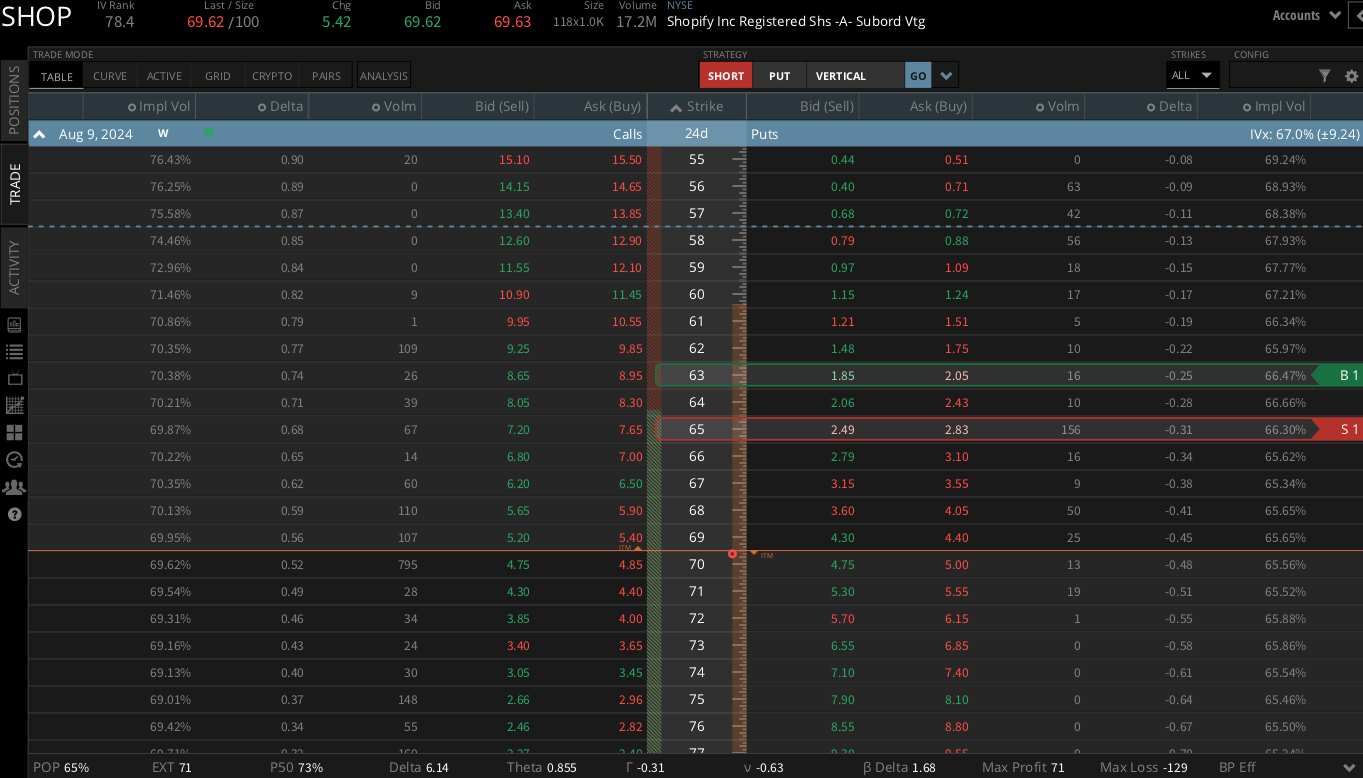Open the ACTIVITY side tab
Screen dimensions: 1363x778
(x=14, y=267)
